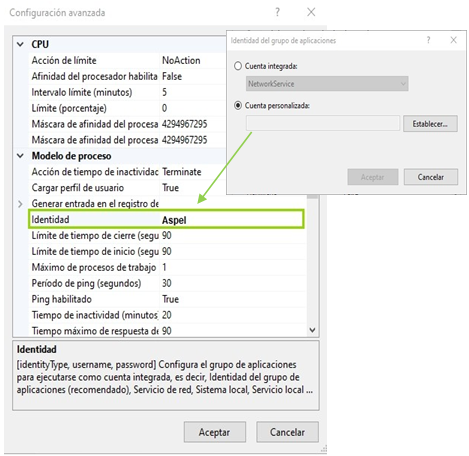
Task: Select Tiempo máximo de respuesta row
Action: (167, 331)
